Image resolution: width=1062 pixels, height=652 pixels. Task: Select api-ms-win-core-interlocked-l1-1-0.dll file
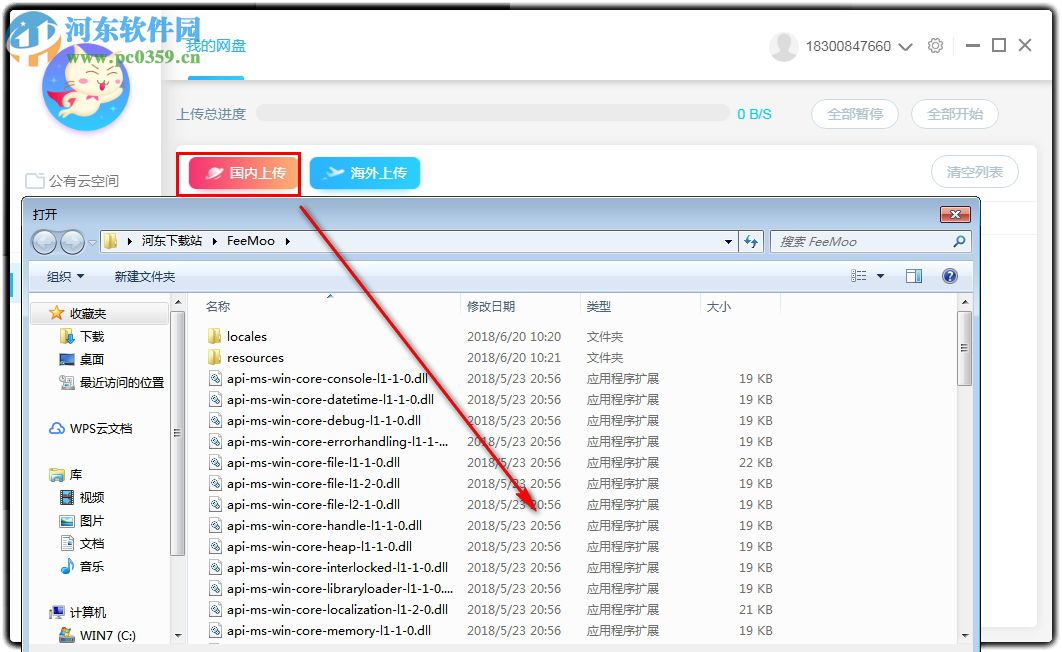pyautogui.click(x=328, y=567)
